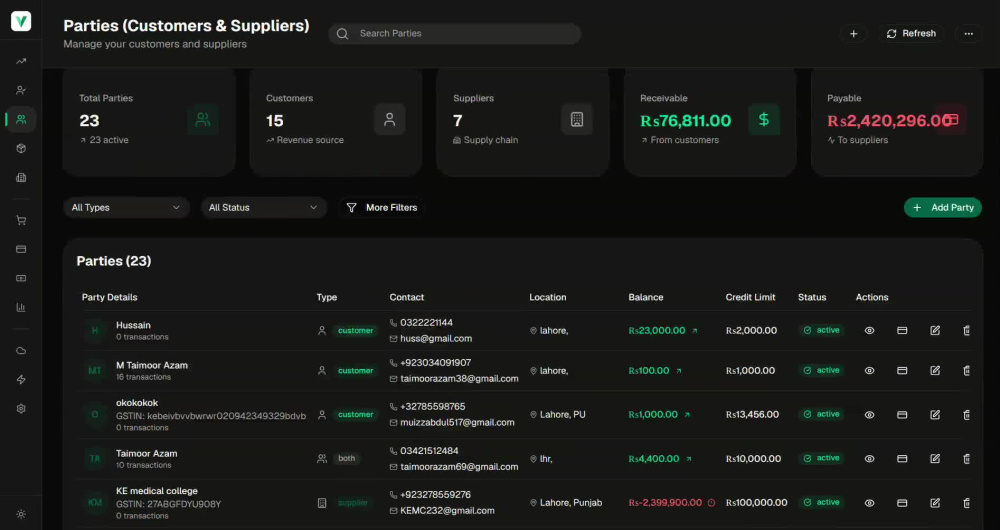
Task: Open payment card icon for Taimoor Azam (lhr)
Action: click(902, 459)
